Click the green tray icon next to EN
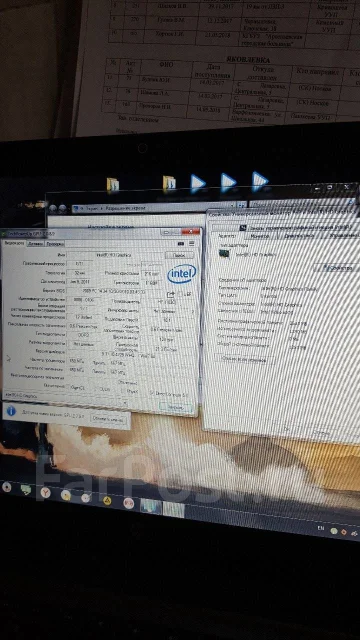 (333, 531)
